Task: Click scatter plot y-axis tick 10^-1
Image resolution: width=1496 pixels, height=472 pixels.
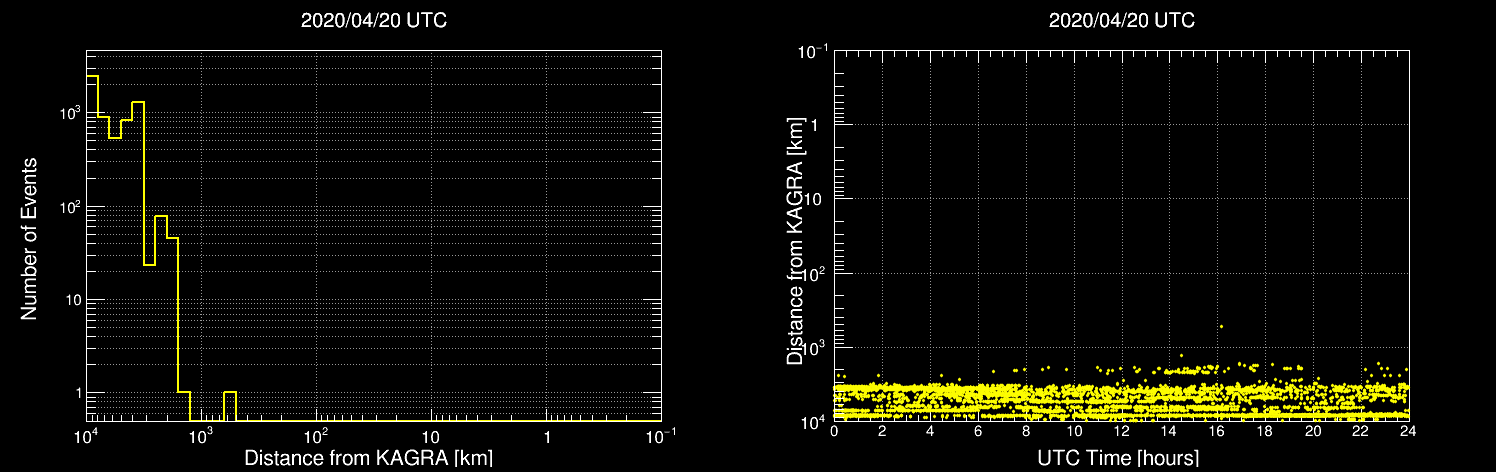Action: pyautogui.click(x=812, y=50)
